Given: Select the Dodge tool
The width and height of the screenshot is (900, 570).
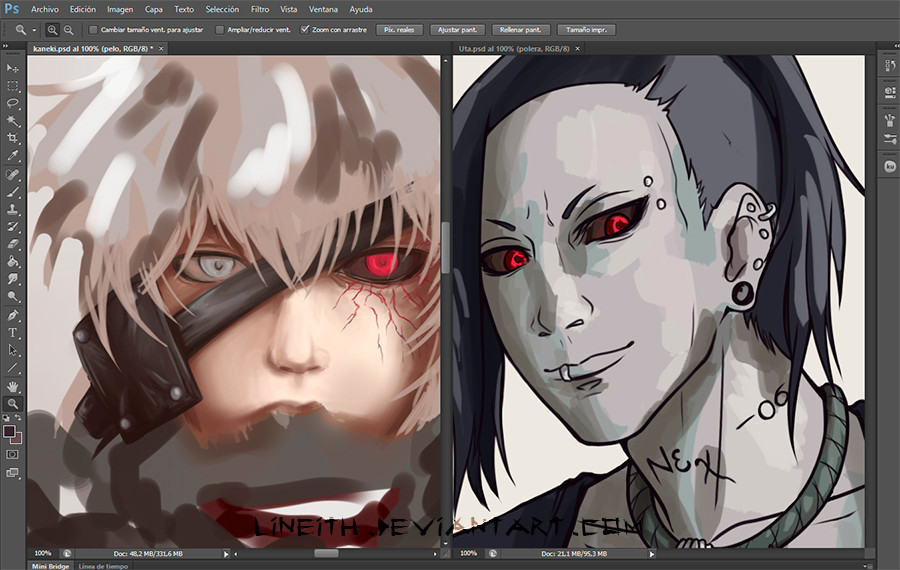Looking at the screenshot, I should tap(13, 296).
